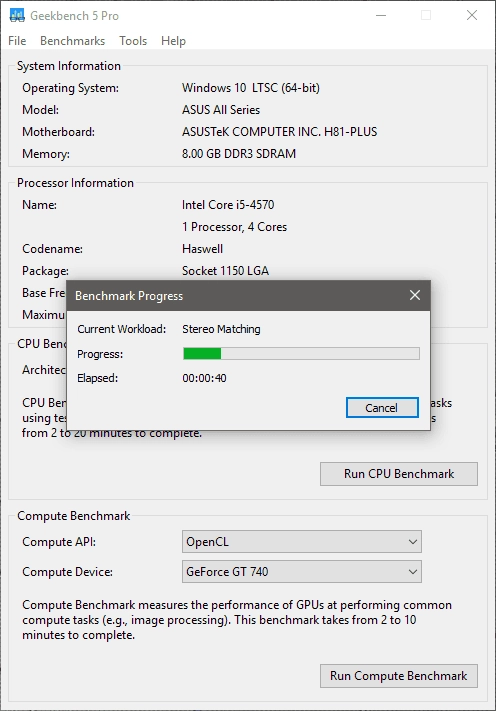Click the 'Compute Benchmark' group heading

click(73, 516)
